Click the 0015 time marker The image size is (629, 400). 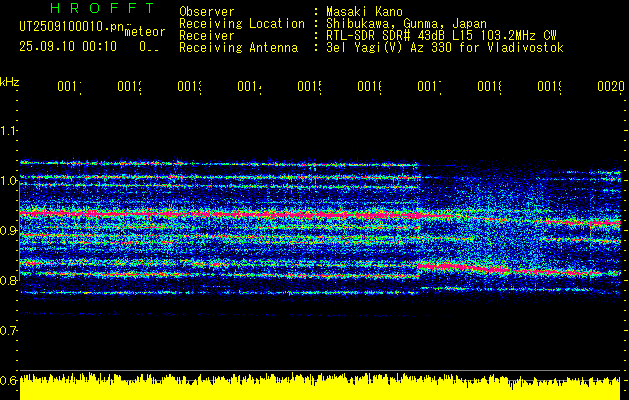click(310, 86)
